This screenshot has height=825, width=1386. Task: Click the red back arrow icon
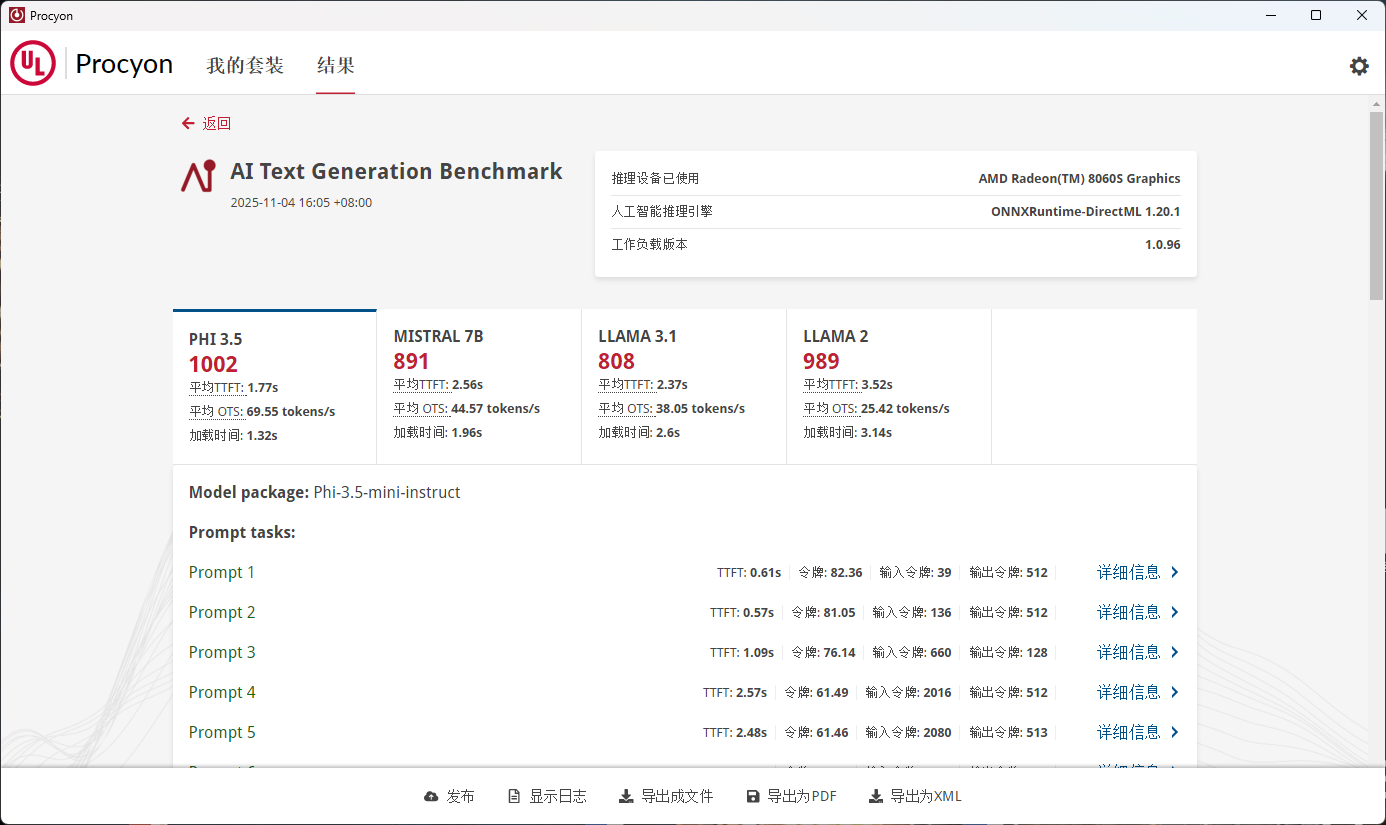(x=187, y=123)
